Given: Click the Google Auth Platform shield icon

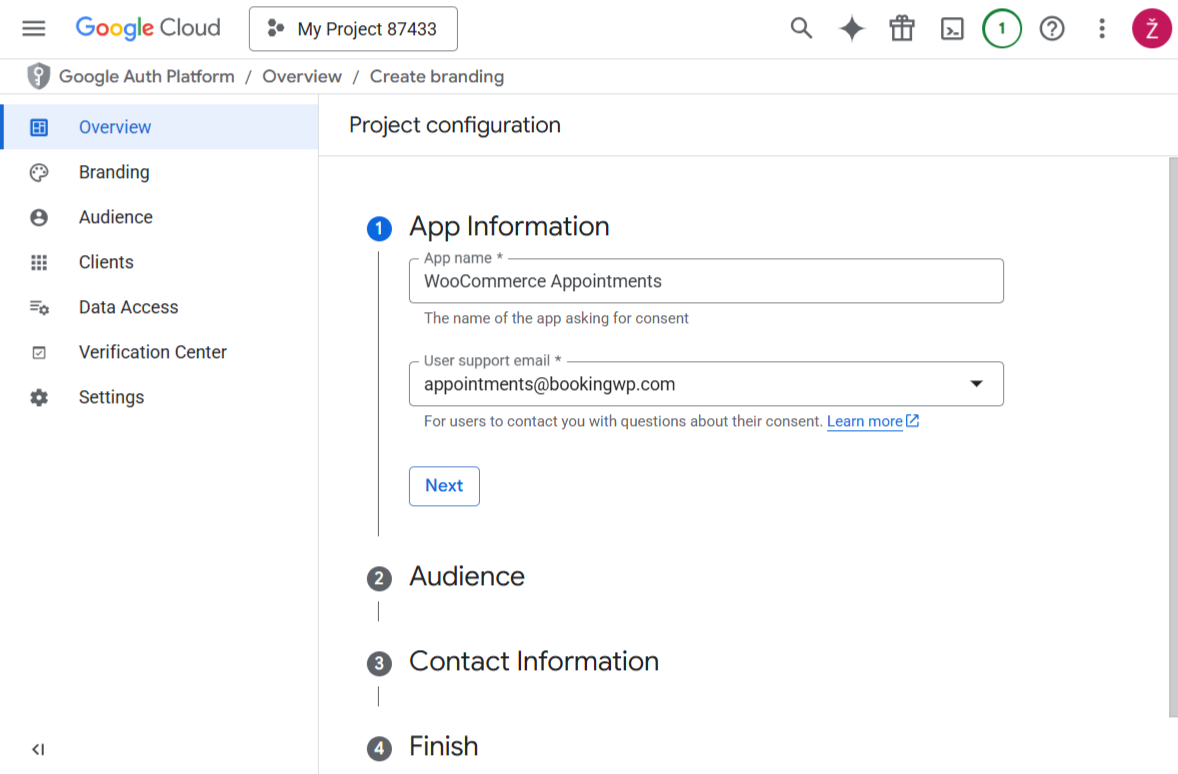Looking at the screenshot, I should [x=38, y=76].
